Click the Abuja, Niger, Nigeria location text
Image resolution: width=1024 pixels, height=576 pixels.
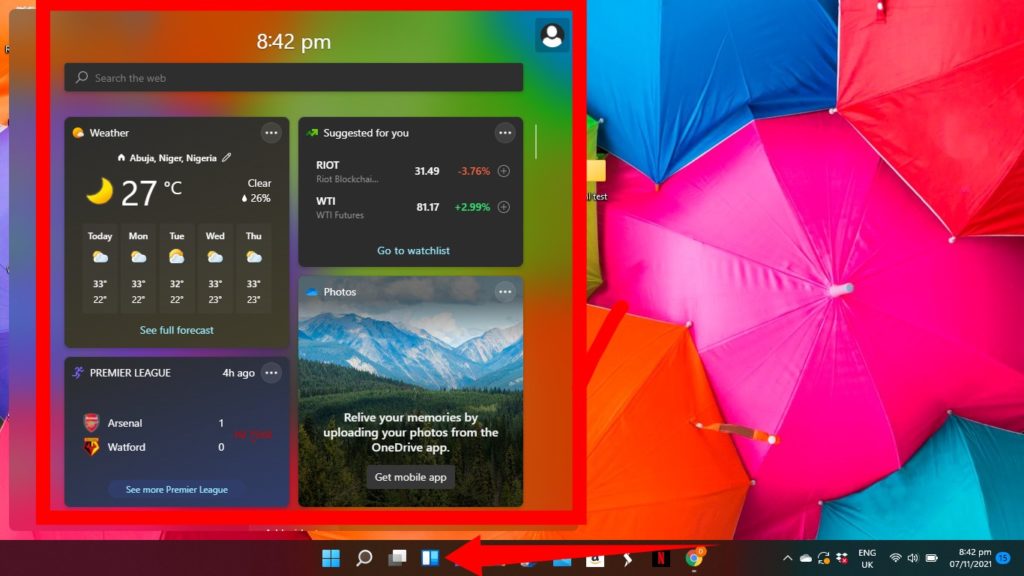coord(172,157)
